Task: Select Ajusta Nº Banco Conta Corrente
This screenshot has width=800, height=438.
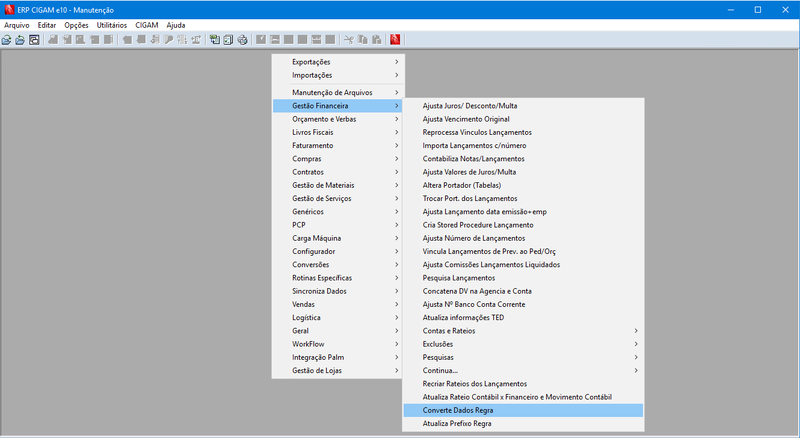Action: coord(523,305)
